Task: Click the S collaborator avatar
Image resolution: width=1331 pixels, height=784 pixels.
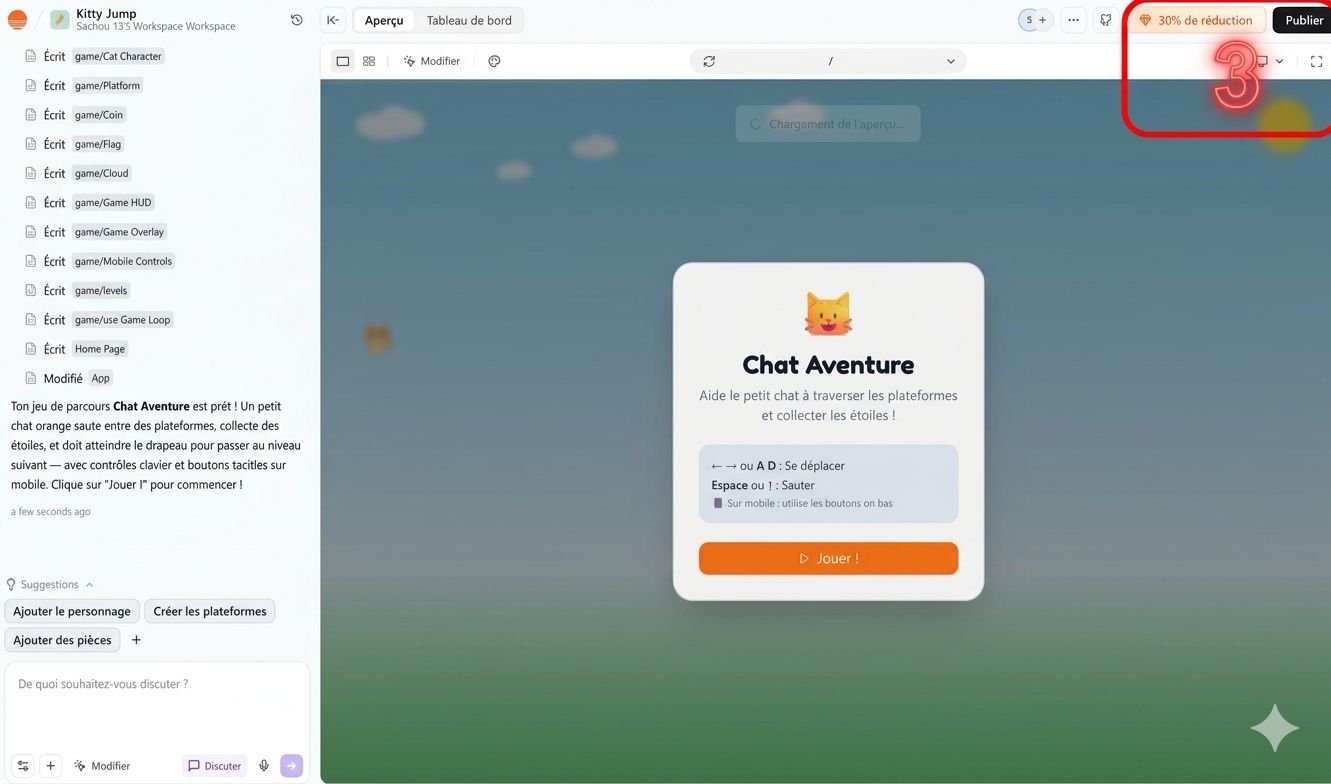Action: coord(1029,20)
